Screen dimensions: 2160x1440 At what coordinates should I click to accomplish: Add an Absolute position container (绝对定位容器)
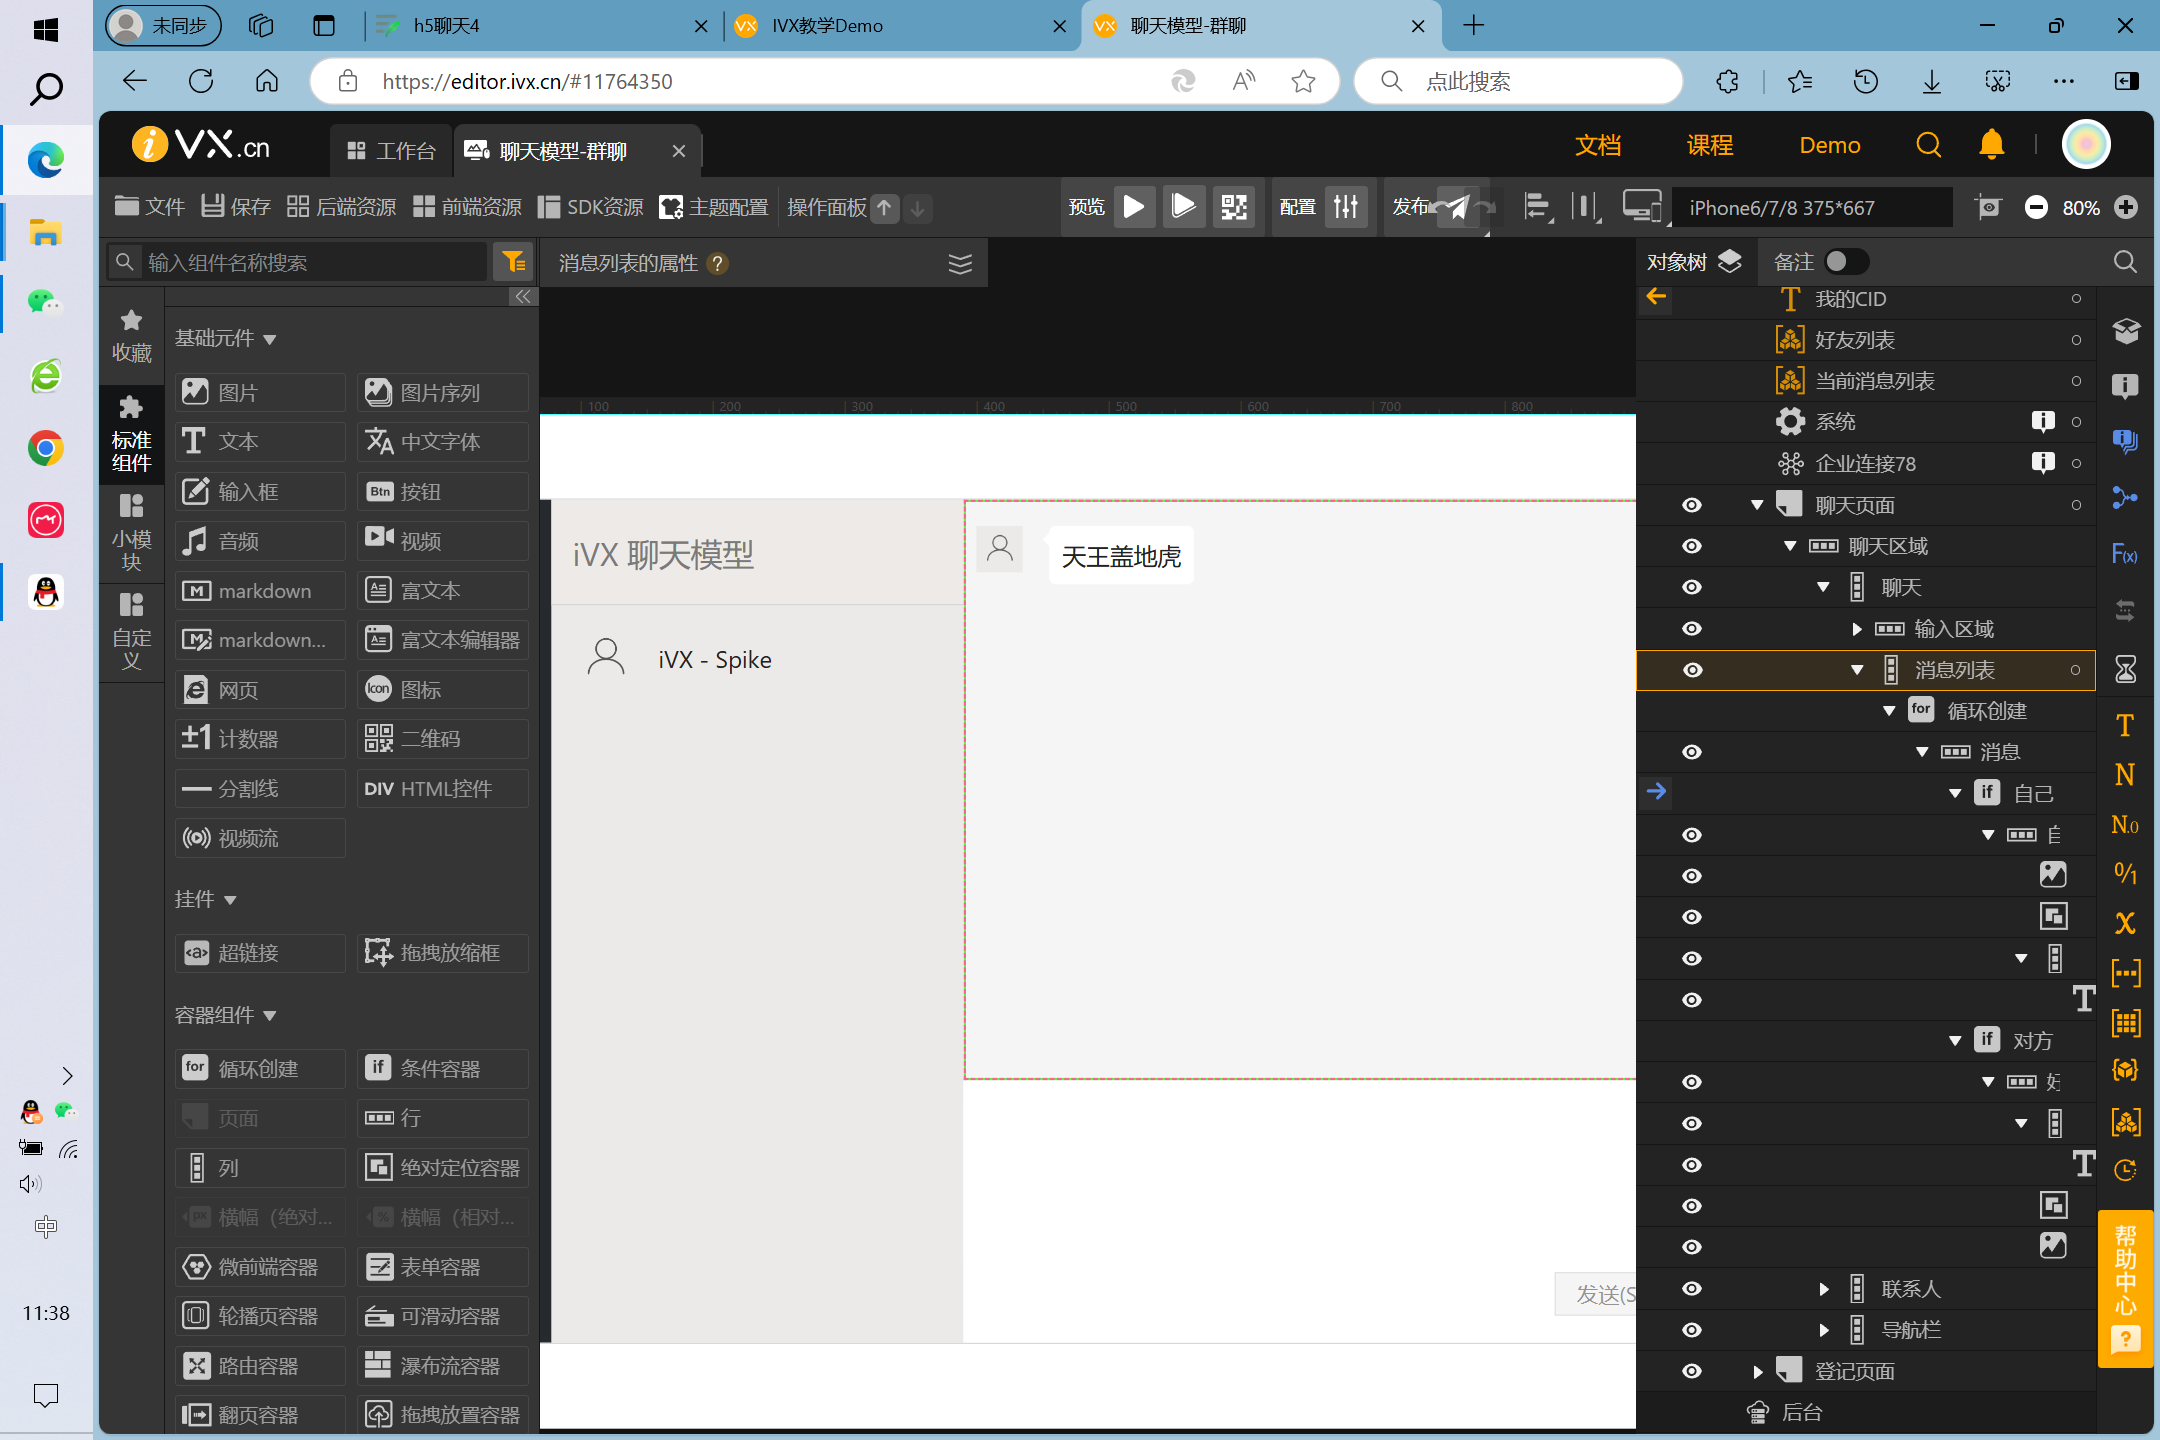pyautogui.click(x=442, y=1167)
